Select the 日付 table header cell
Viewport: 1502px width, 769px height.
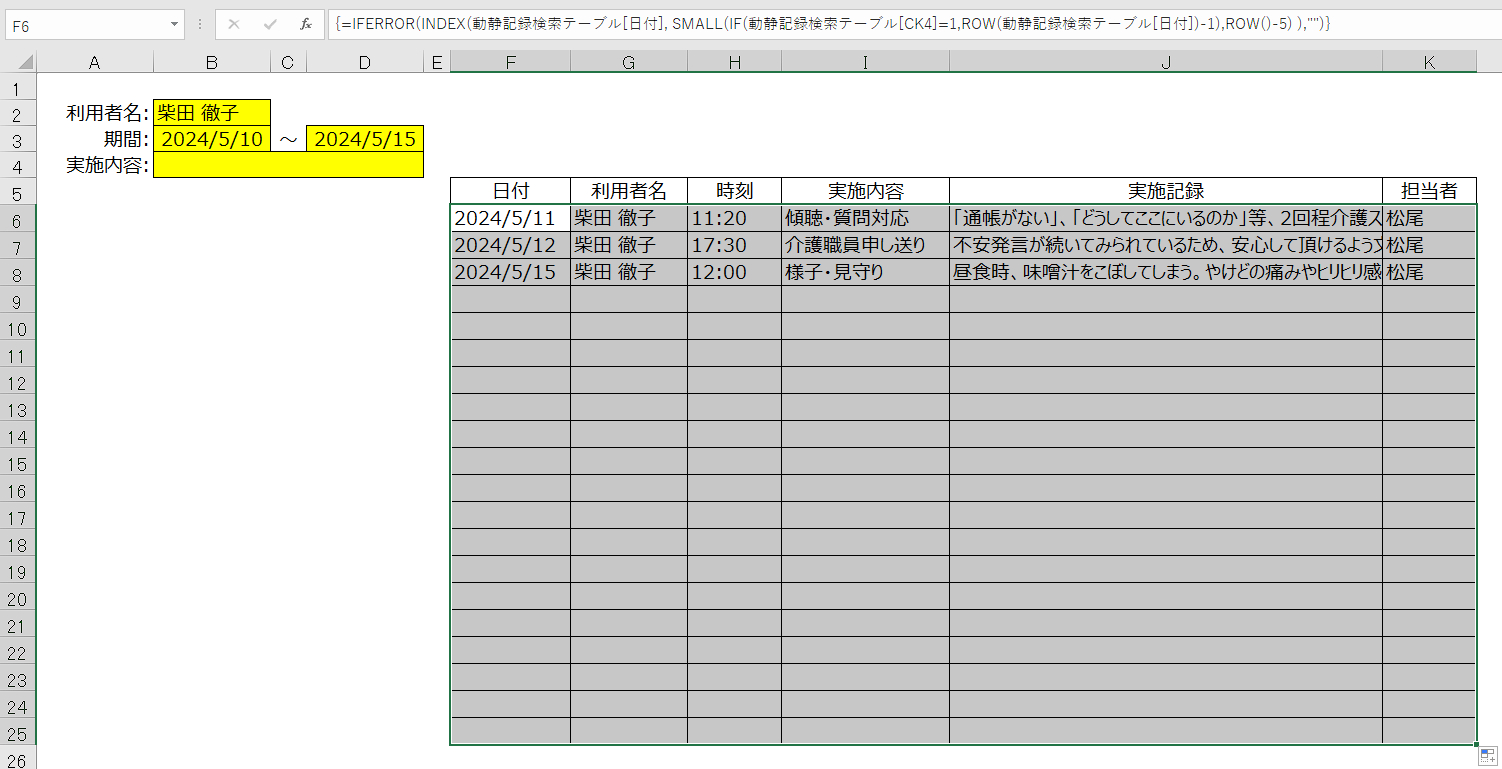coord(510,191)
